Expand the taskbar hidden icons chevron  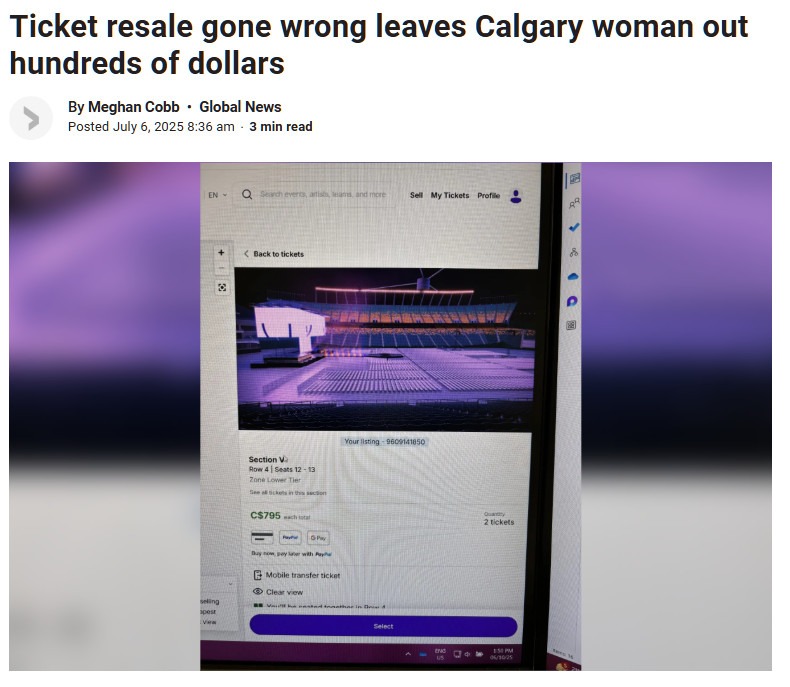[408, 654]
